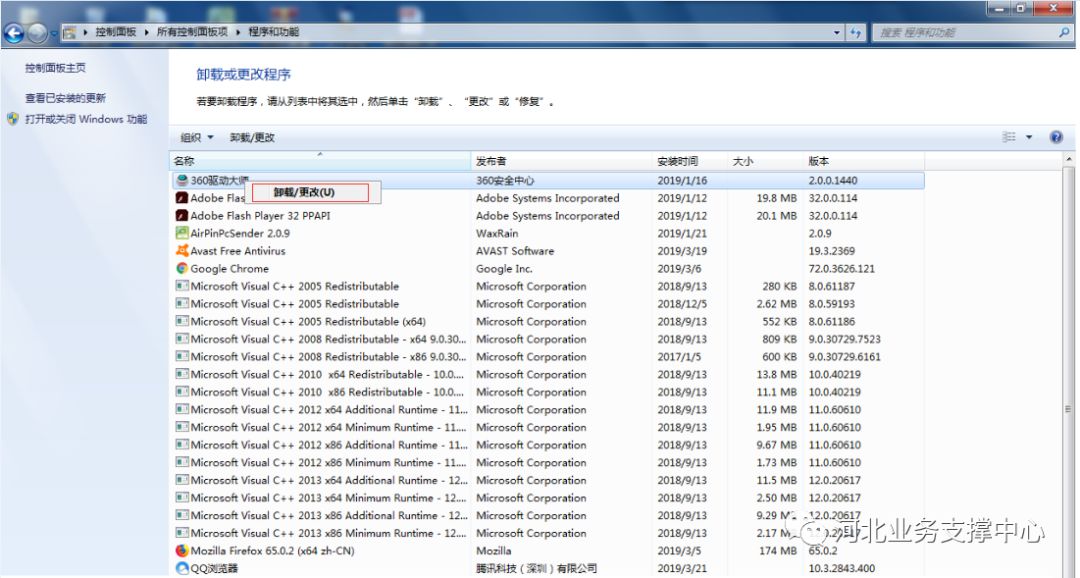1080x578 pixels.
Task: Click install date 2019/3/19
Action: coord(682,251)
